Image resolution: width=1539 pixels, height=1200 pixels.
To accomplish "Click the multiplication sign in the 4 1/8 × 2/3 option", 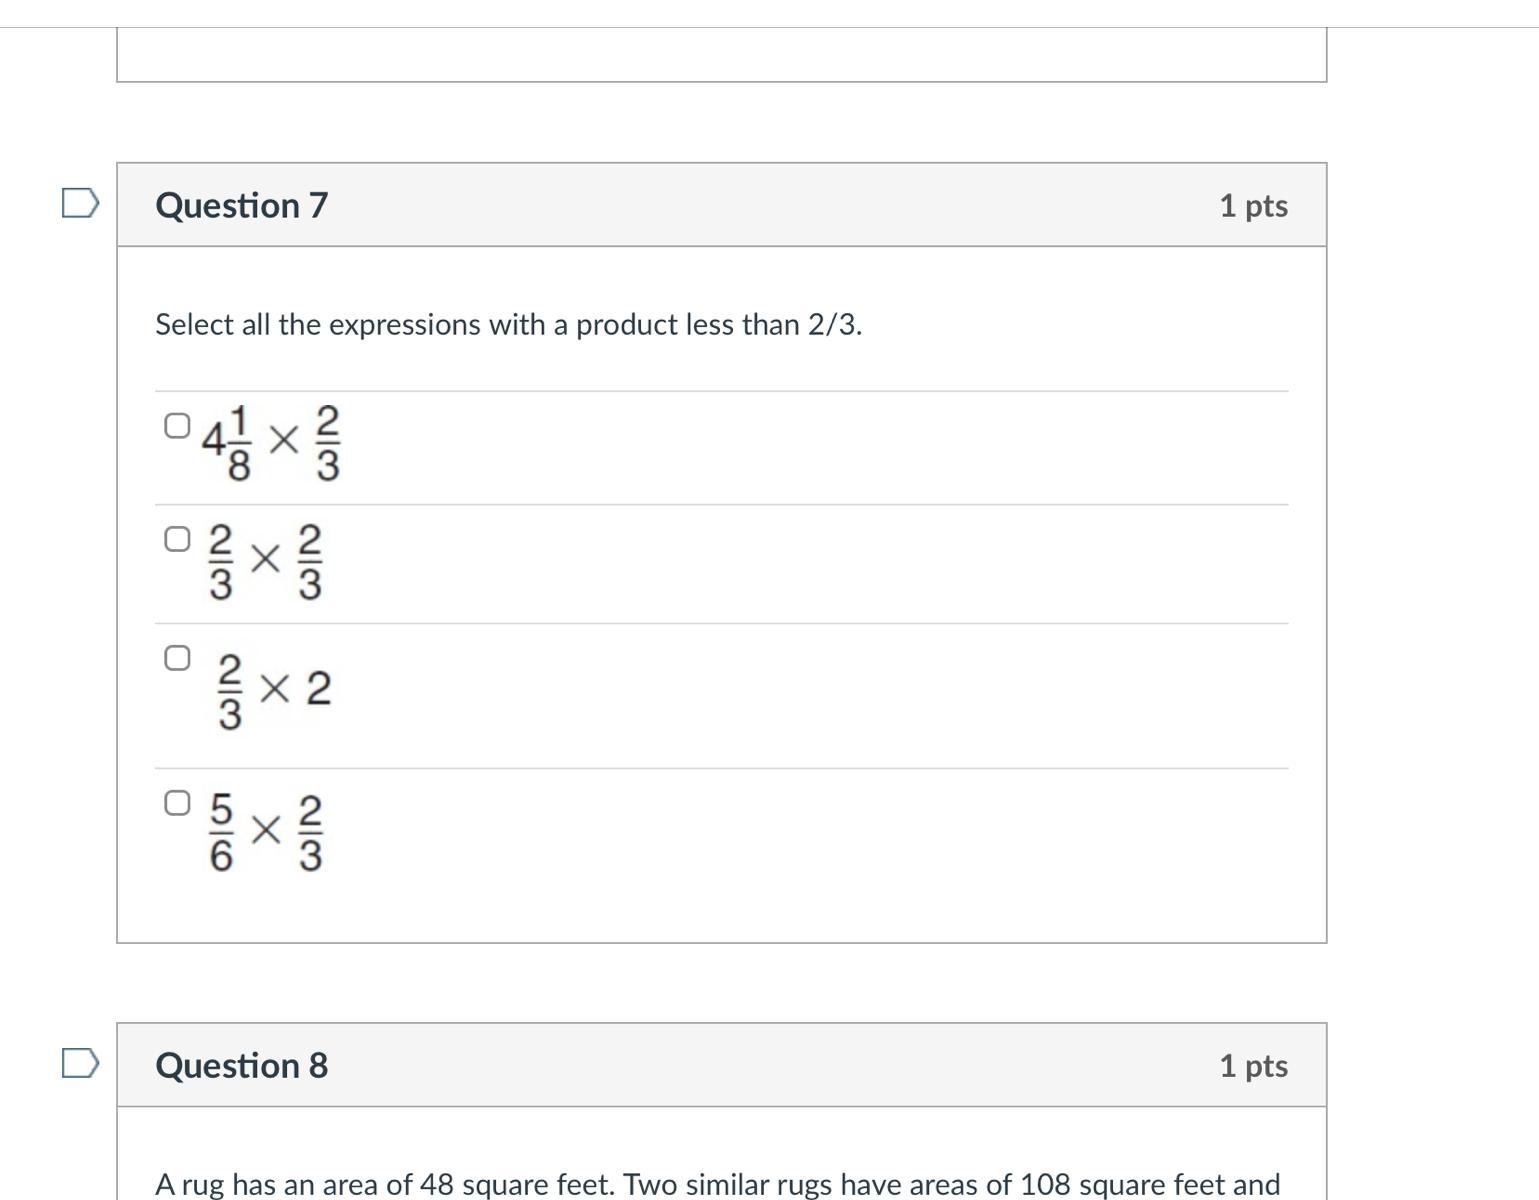I will (x=284, y=439).
